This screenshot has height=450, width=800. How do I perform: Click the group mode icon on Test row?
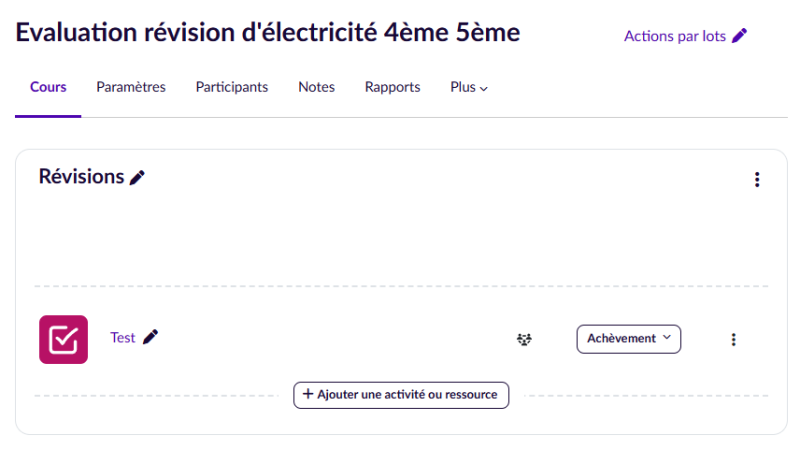[x=524, y=339]
